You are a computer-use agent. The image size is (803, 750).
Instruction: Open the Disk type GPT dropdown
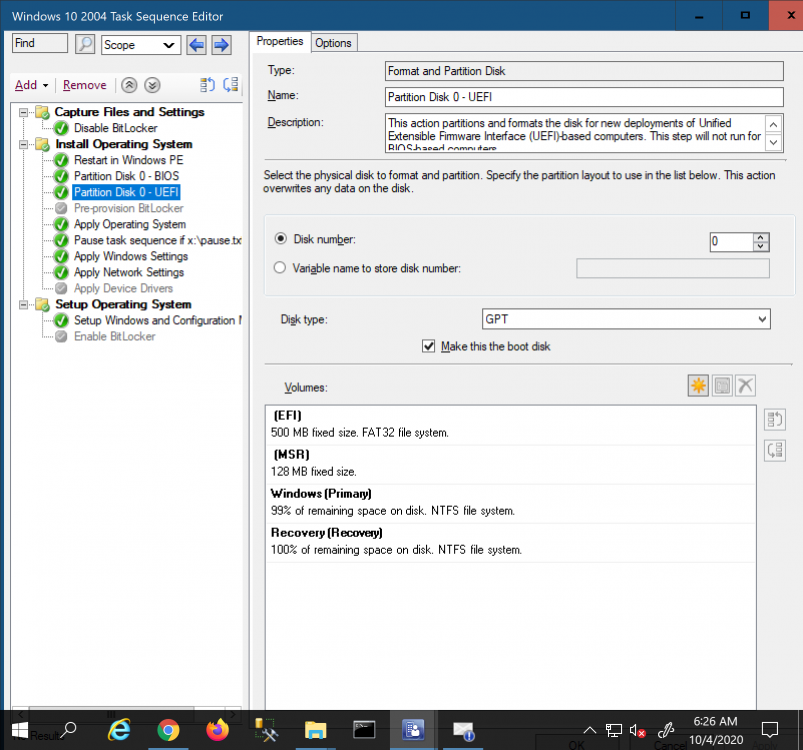(626, 319)
